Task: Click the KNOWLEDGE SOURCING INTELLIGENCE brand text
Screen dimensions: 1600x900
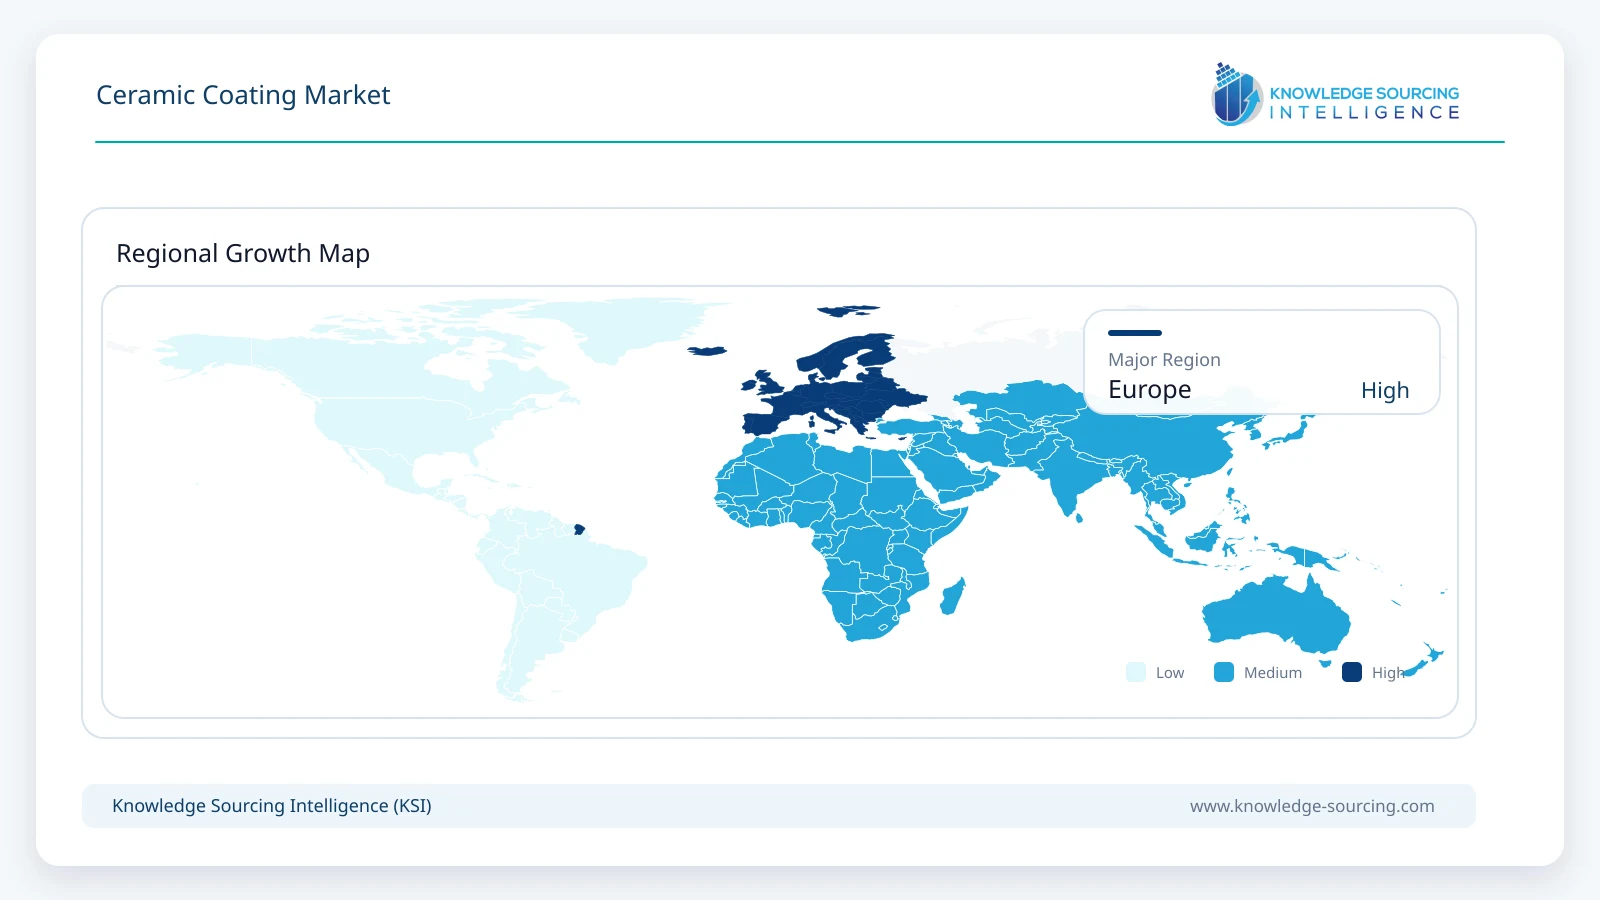Action: (1364, 103)
